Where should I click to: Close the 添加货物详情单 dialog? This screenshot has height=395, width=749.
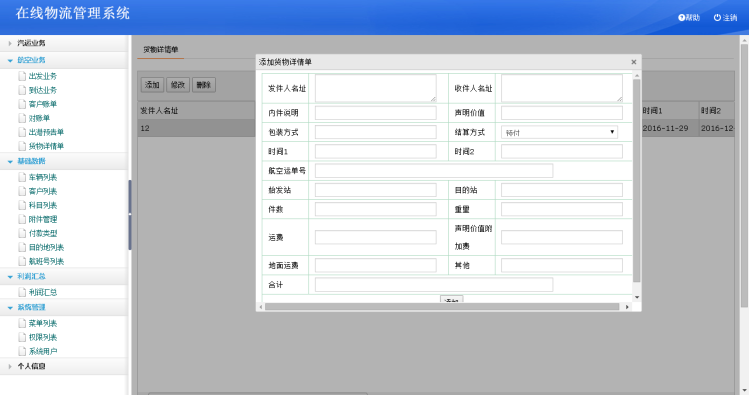(633, 62)
